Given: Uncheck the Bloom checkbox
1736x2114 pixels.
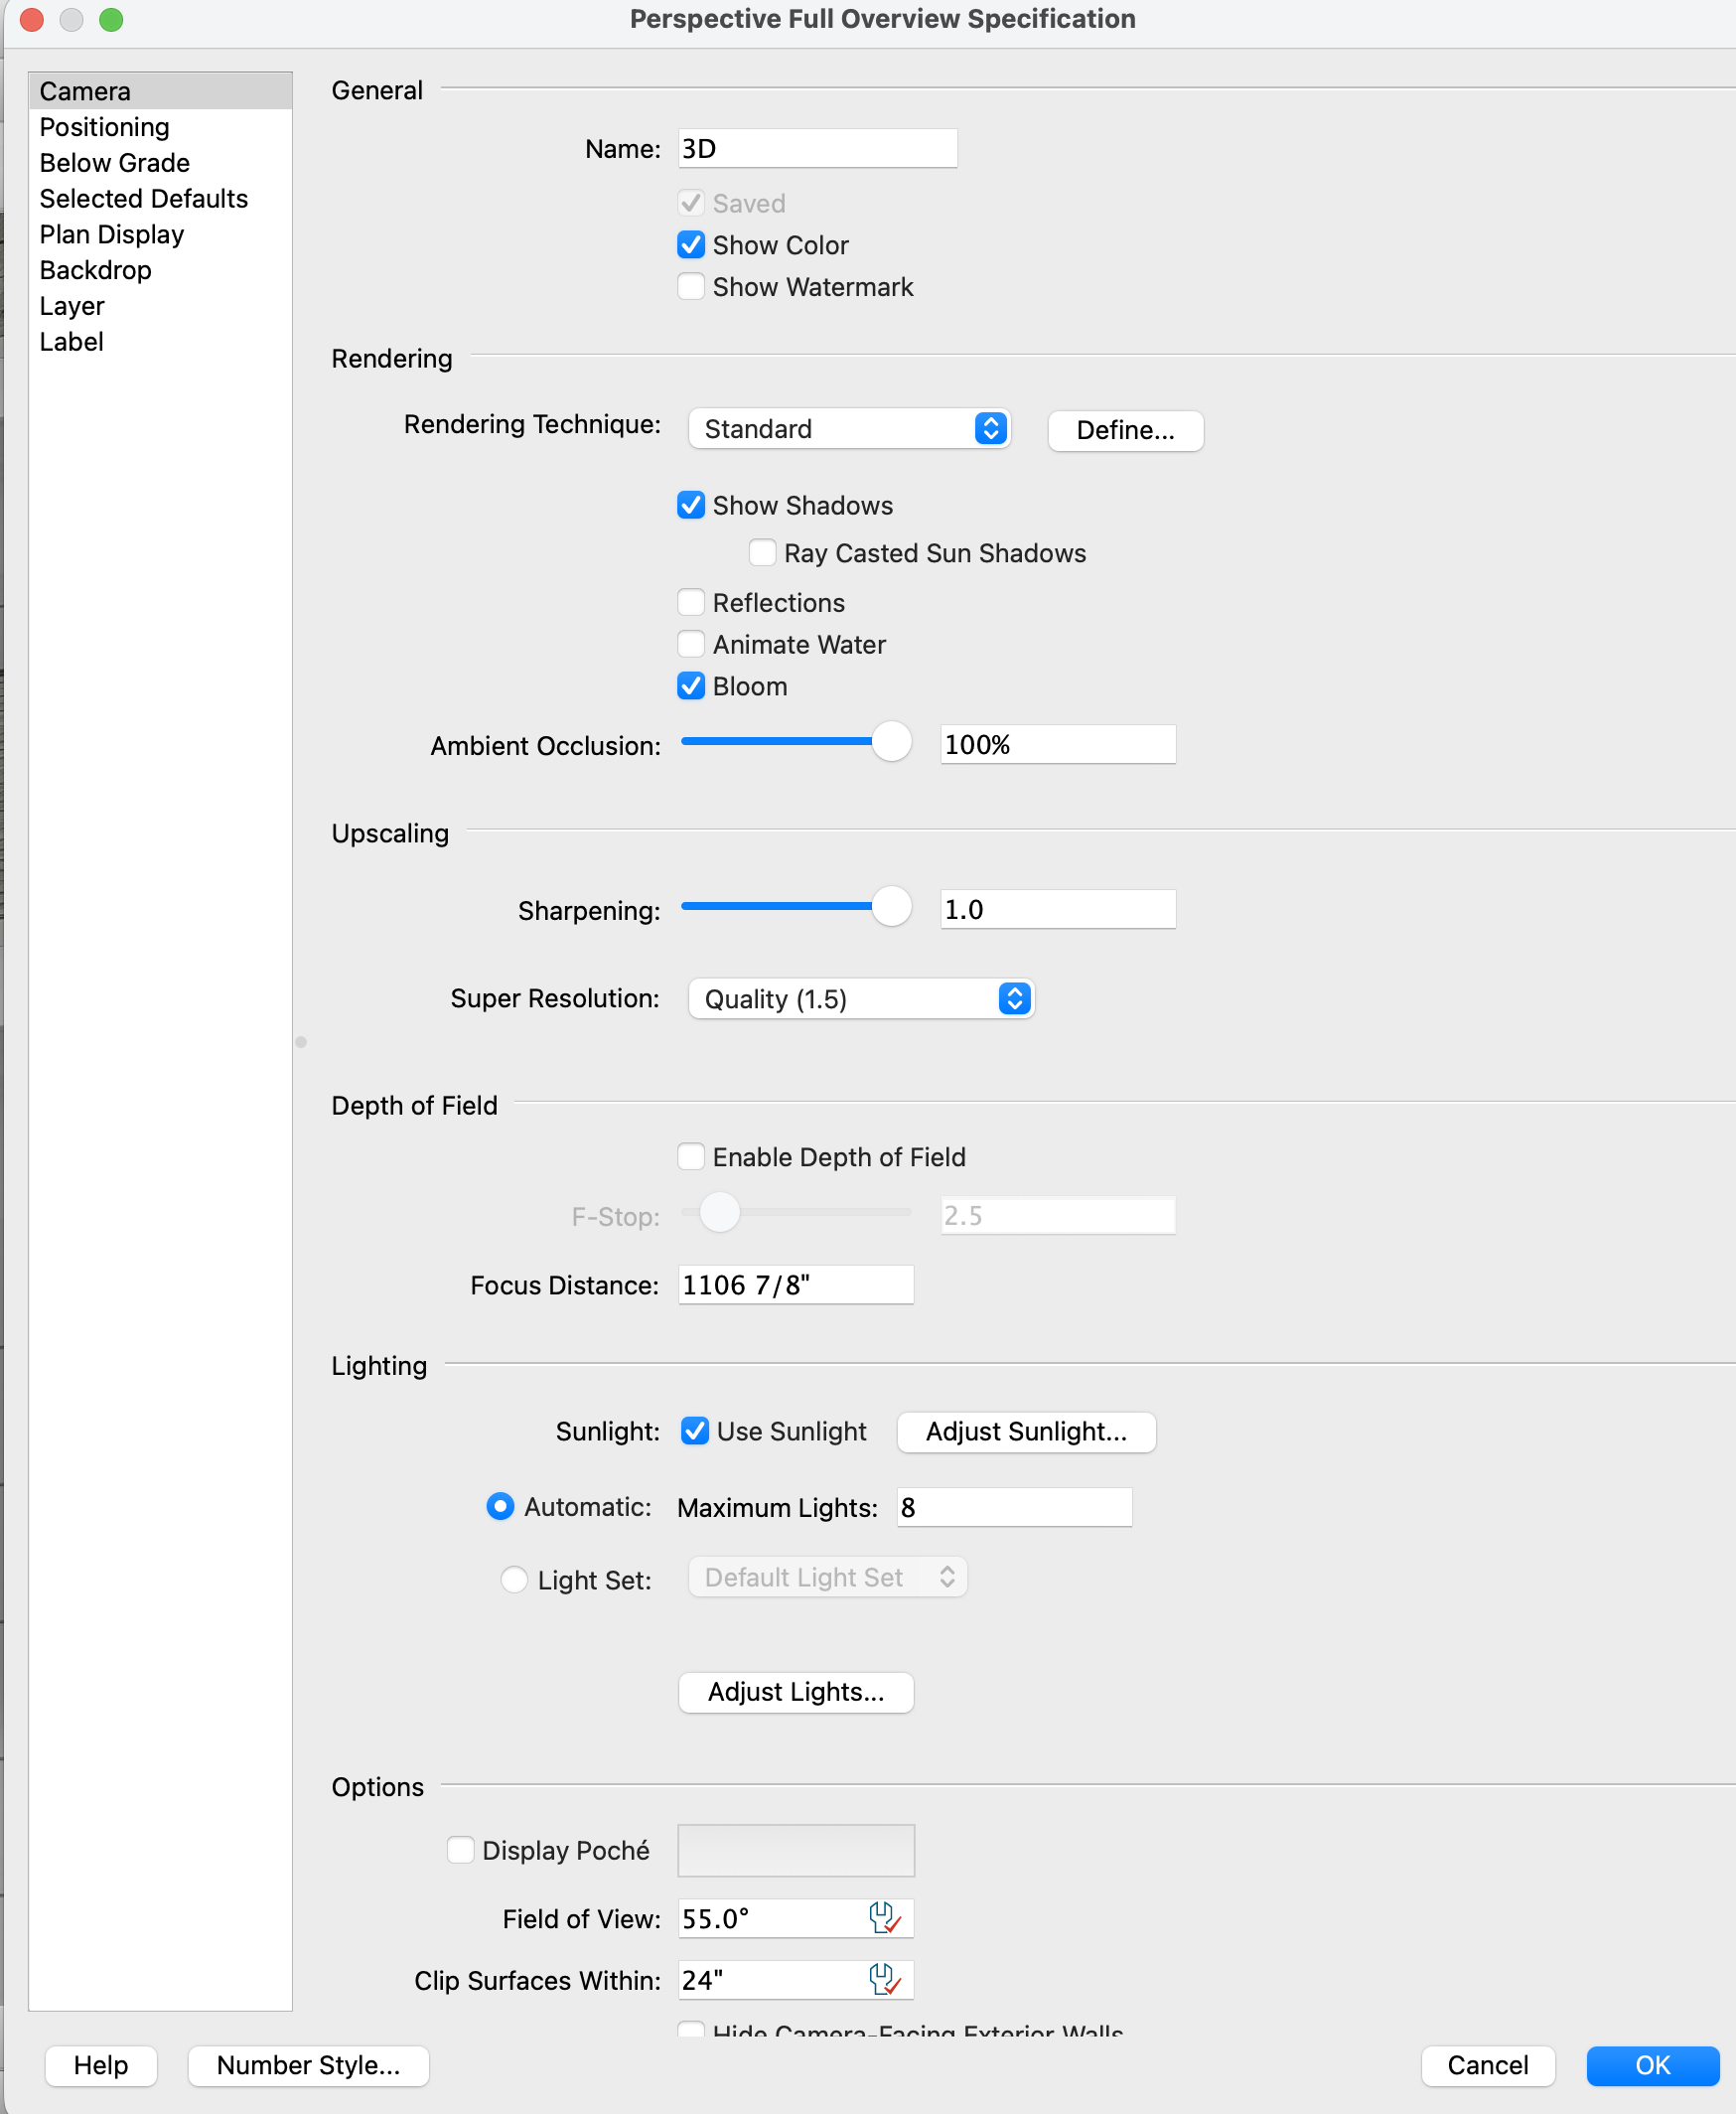Looking at the screenshot, I should 691,686.
